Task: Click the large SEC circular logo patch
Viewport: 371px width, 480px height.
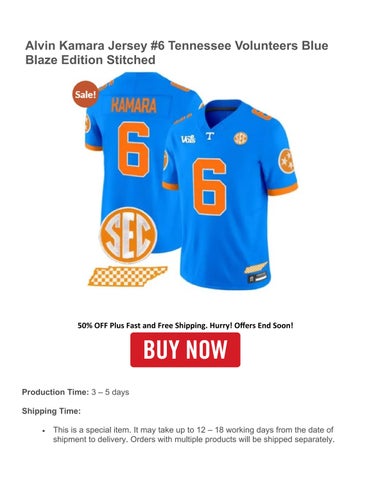Action: [x=128, y=235]
